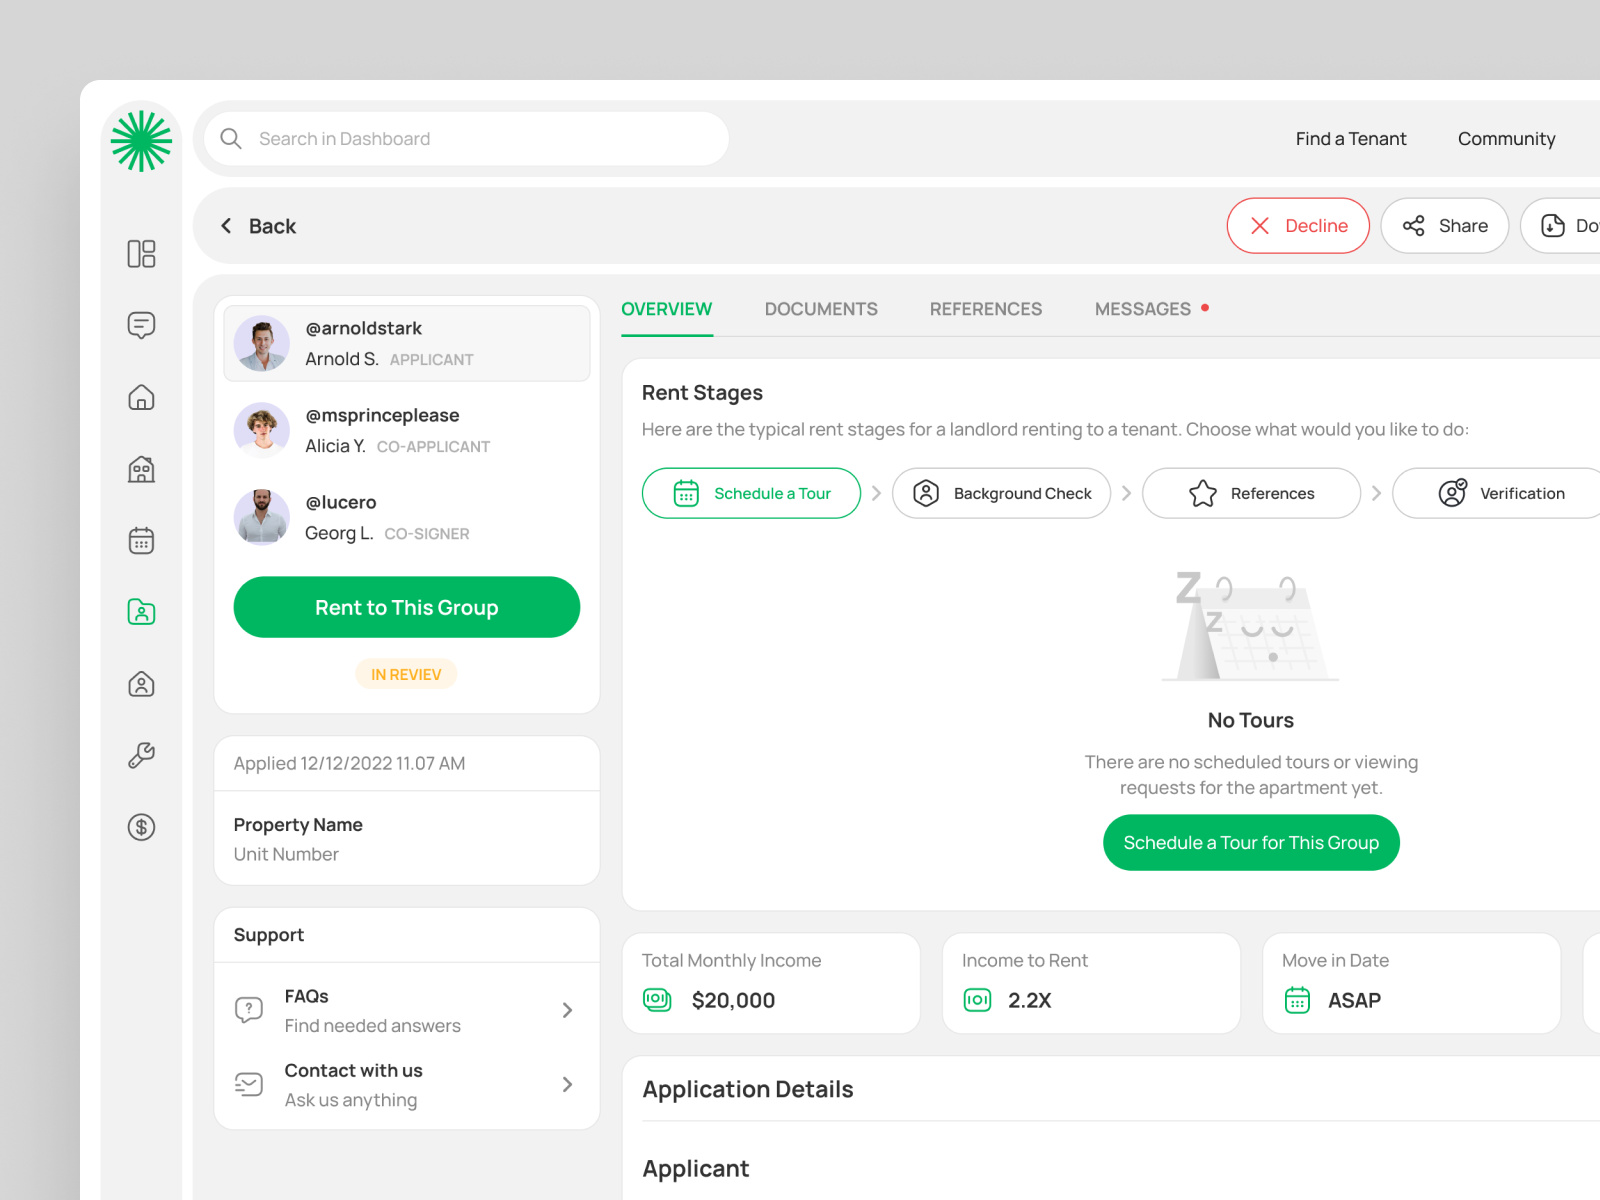Click Rent to This Group
The height and width of the screenshot is (1200, 1600).
[x=406, y=607]
